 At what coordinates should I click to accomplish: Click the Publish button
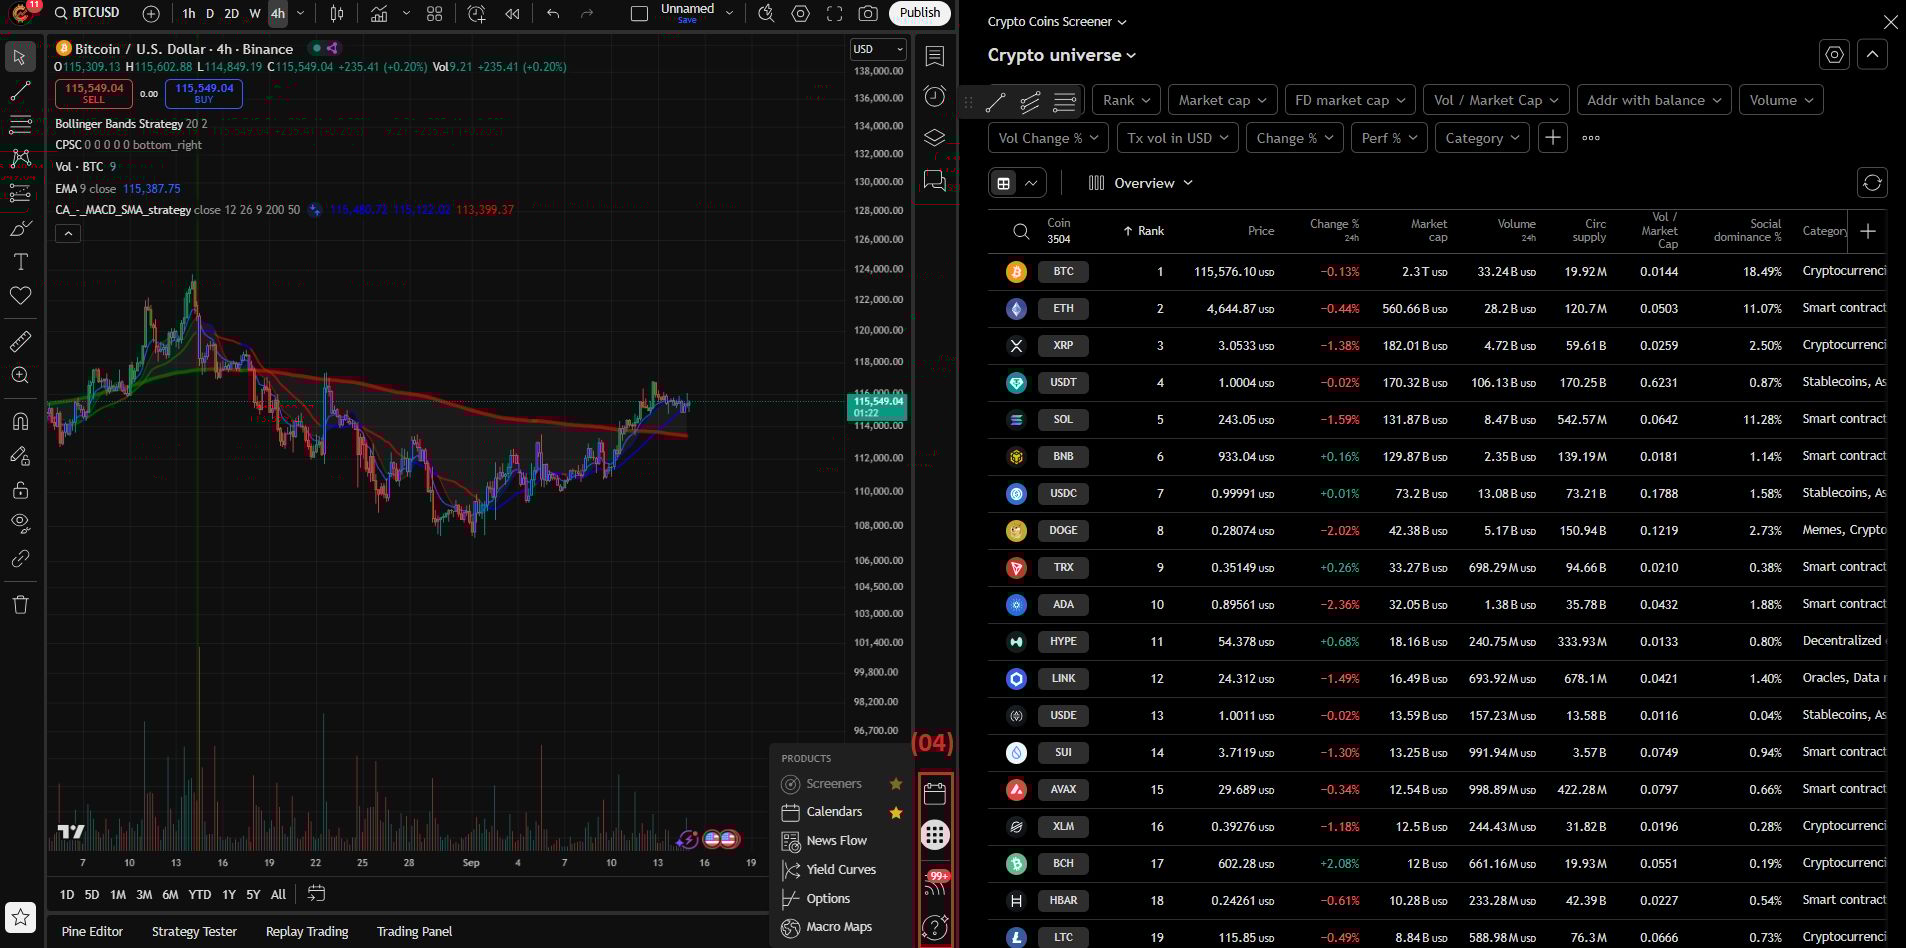pyautogui.click(x=920, y=13)
